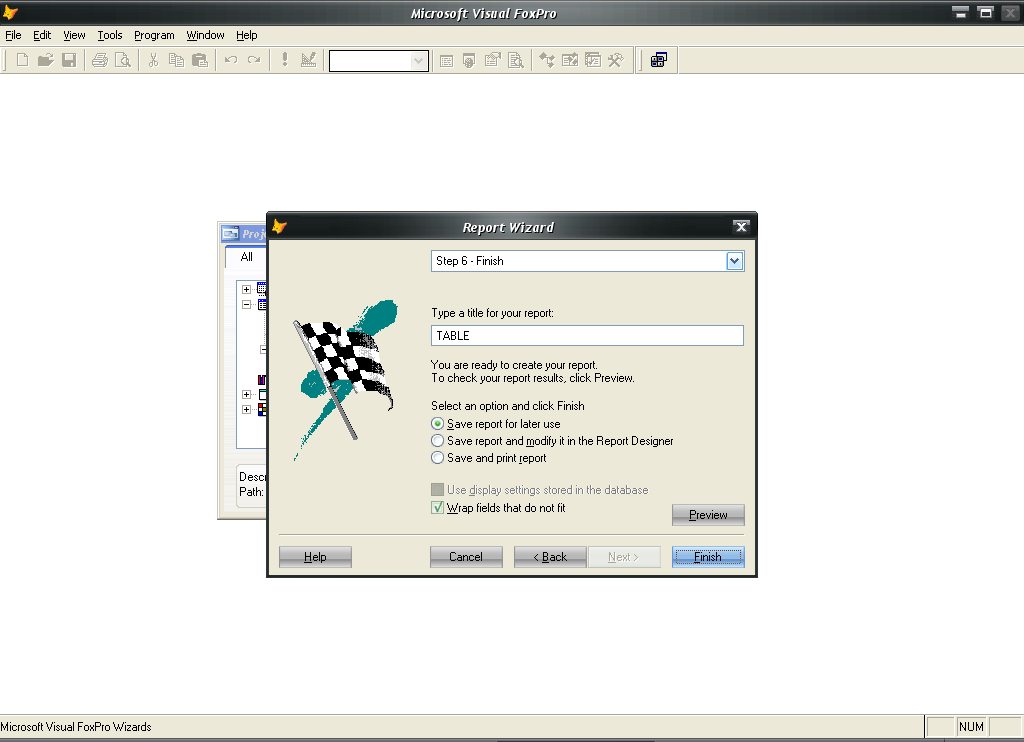Screen dimensions: 1024x742
Task: Click the Preview button
Action: (x=708, y=515)
